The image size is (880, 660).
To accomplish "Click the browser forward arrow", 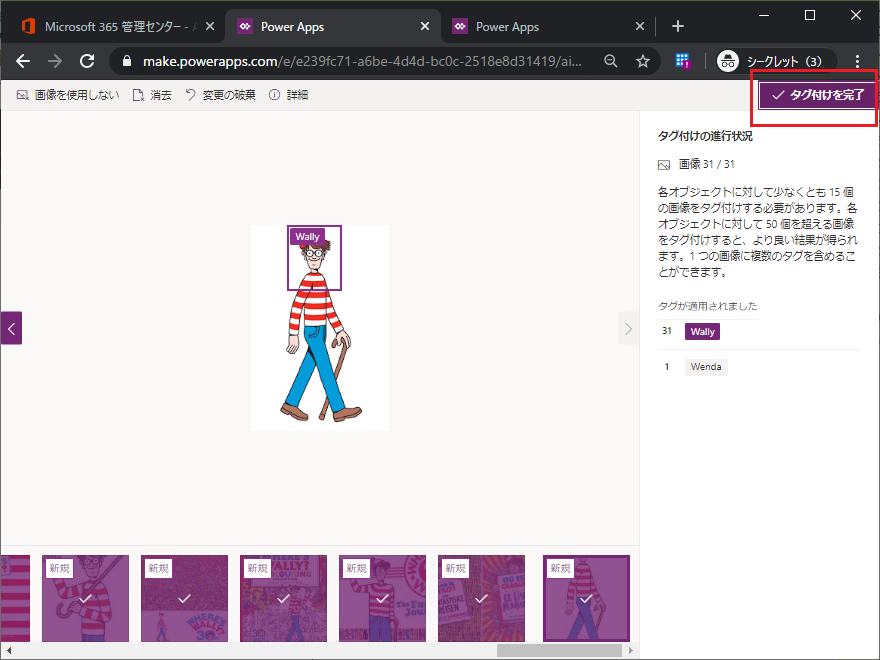I will (54, 61).
